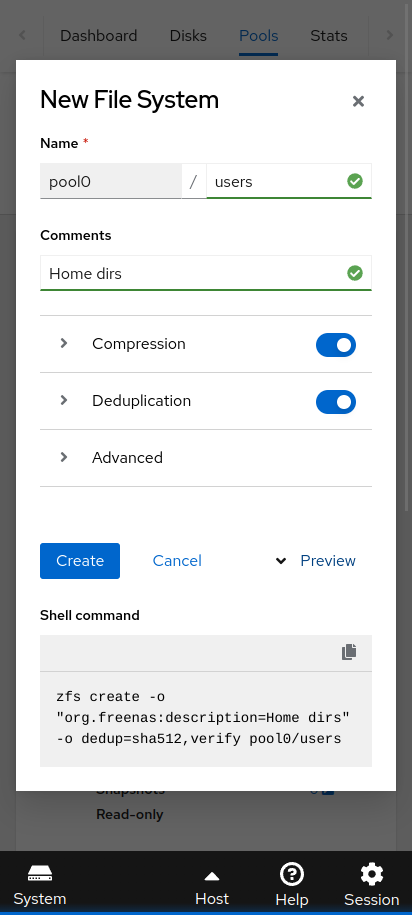The height and width of the screenshot is (915, 412).
Task: Close the New File System dialog
Action: click(x=358, y=101)
